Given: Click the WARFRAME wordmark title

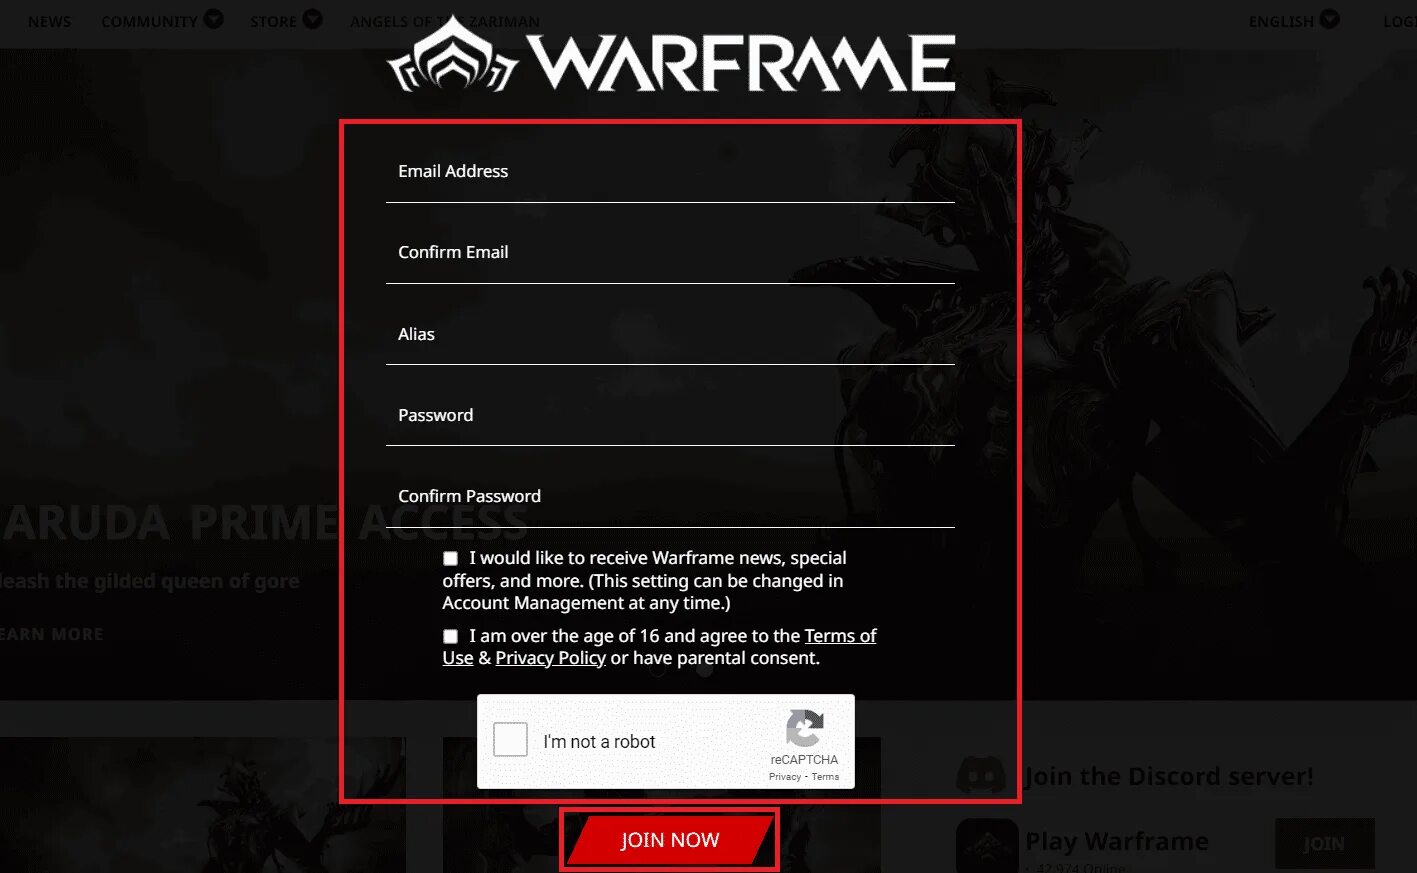Looking at the screenshot, I should pos(741,62).
